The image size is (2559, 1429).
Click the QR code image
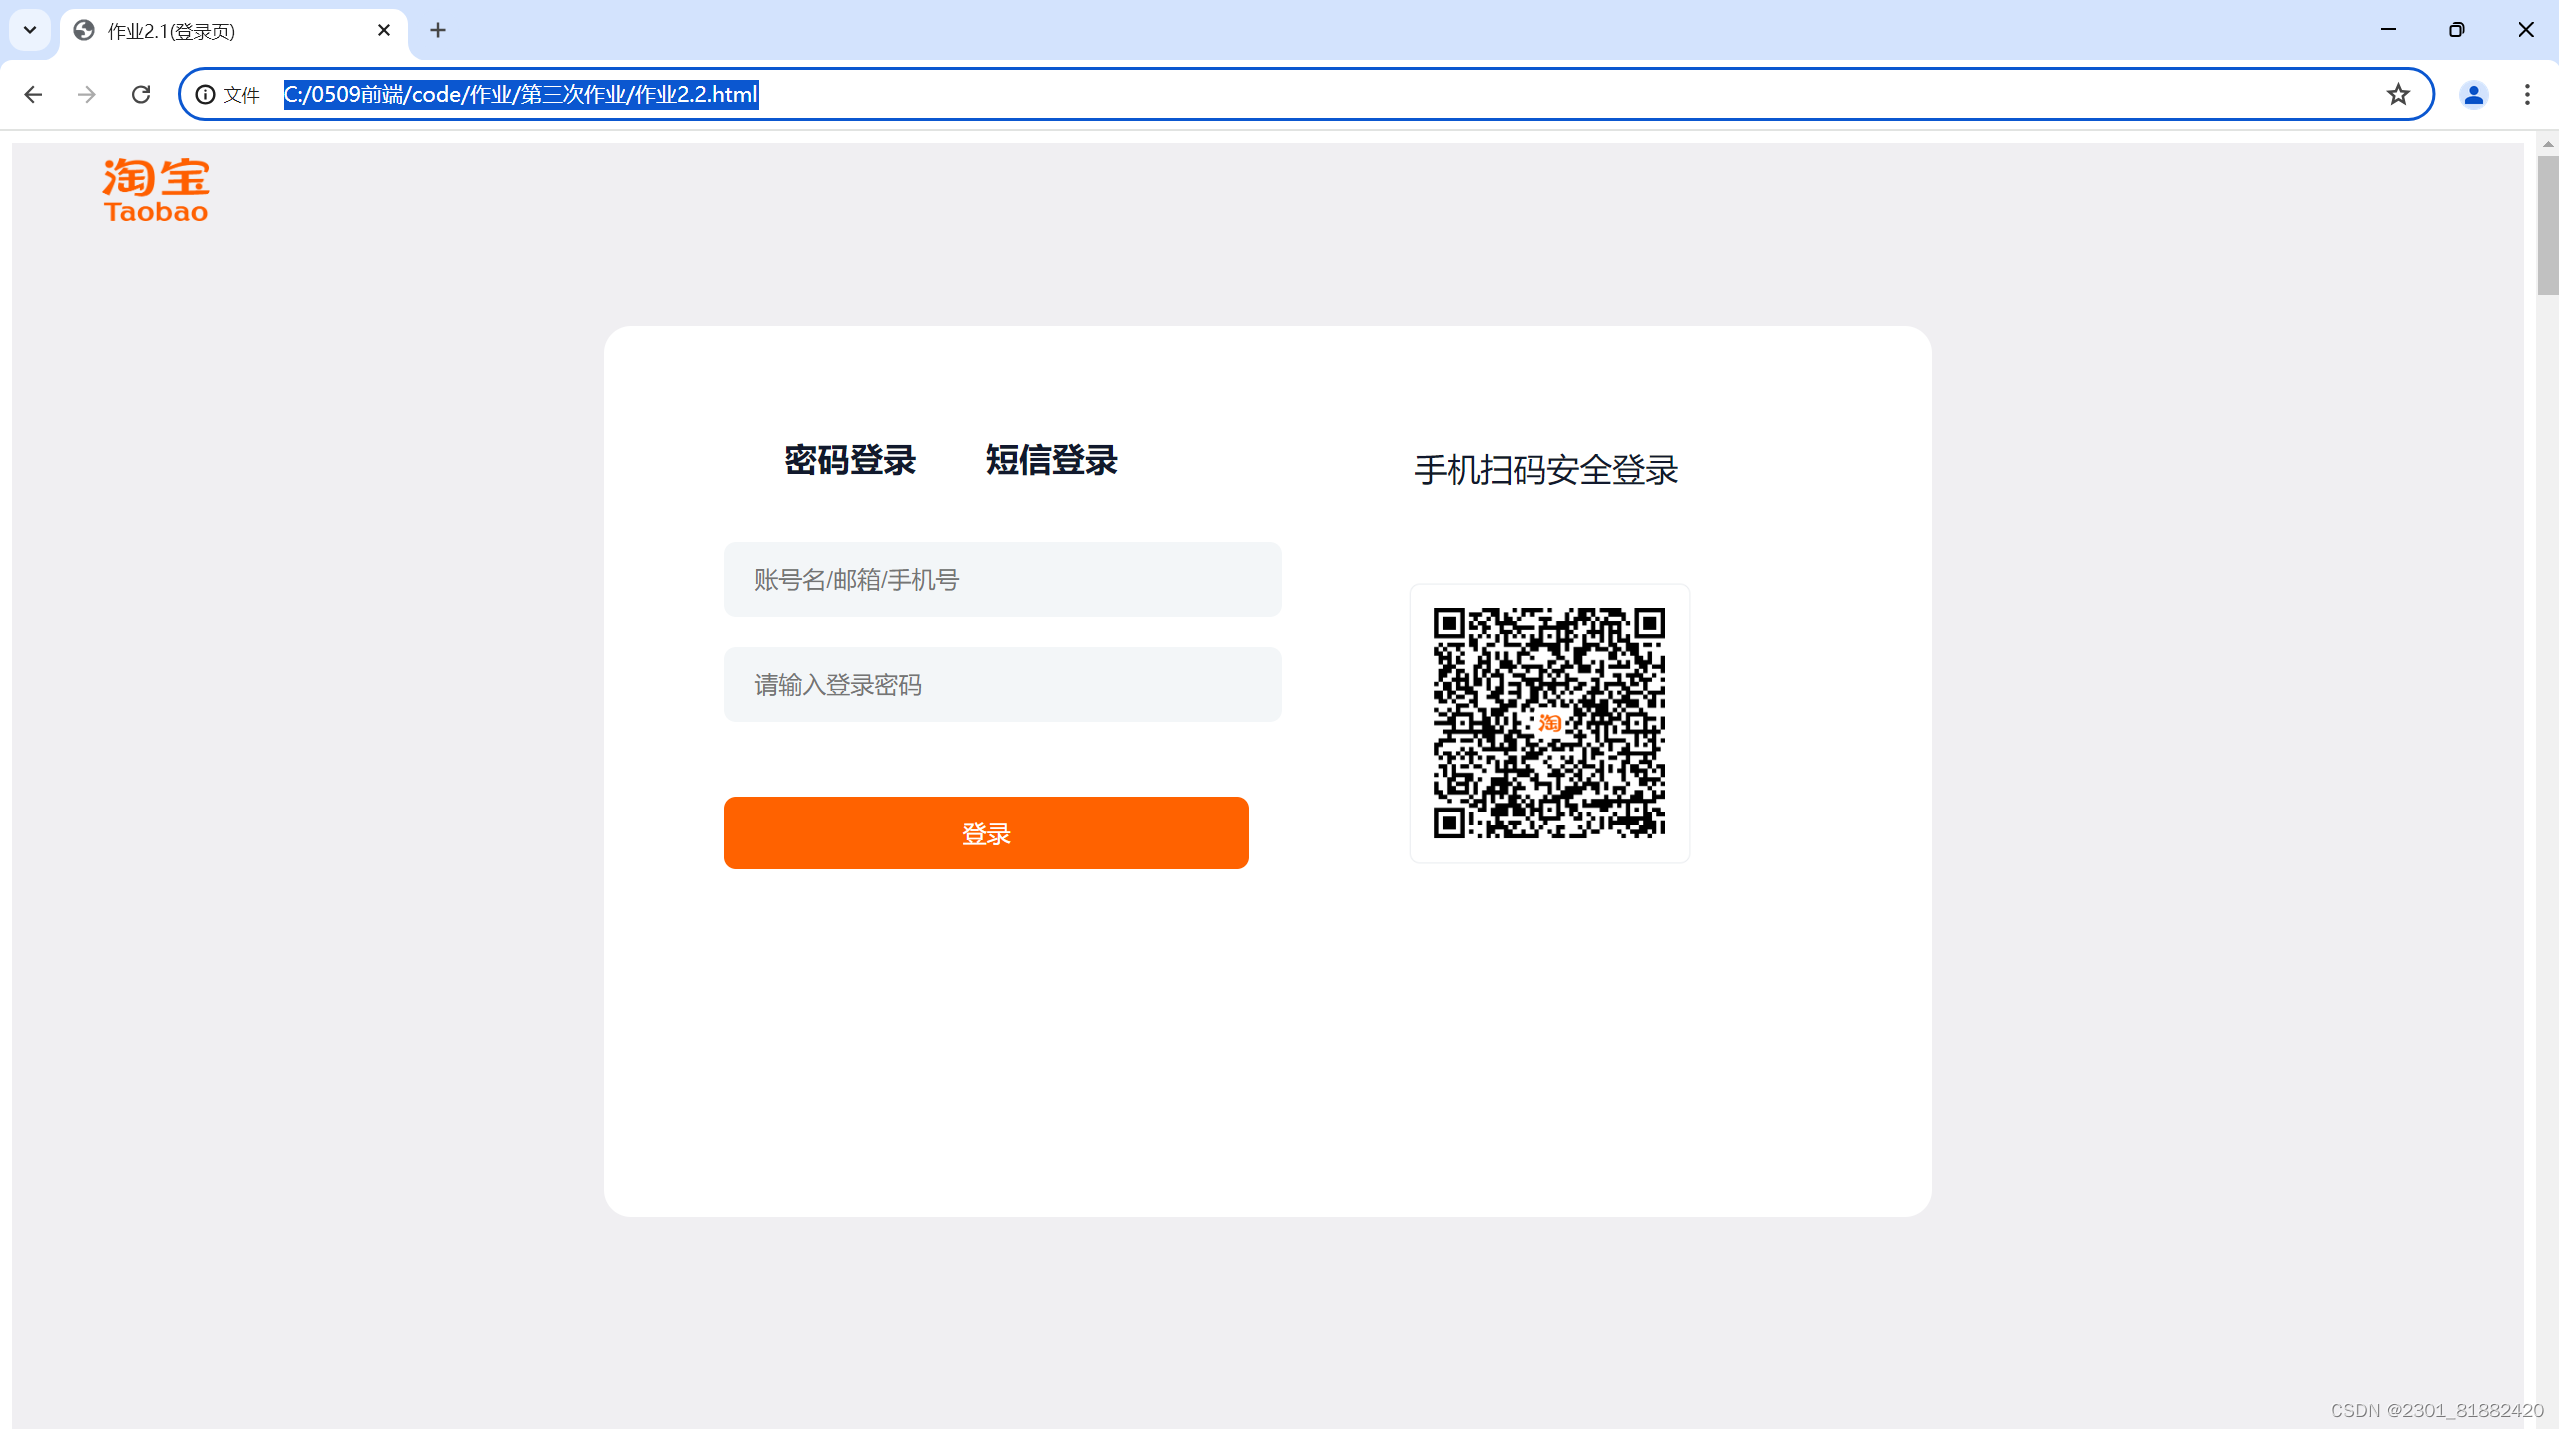[x=1549, y=723]
